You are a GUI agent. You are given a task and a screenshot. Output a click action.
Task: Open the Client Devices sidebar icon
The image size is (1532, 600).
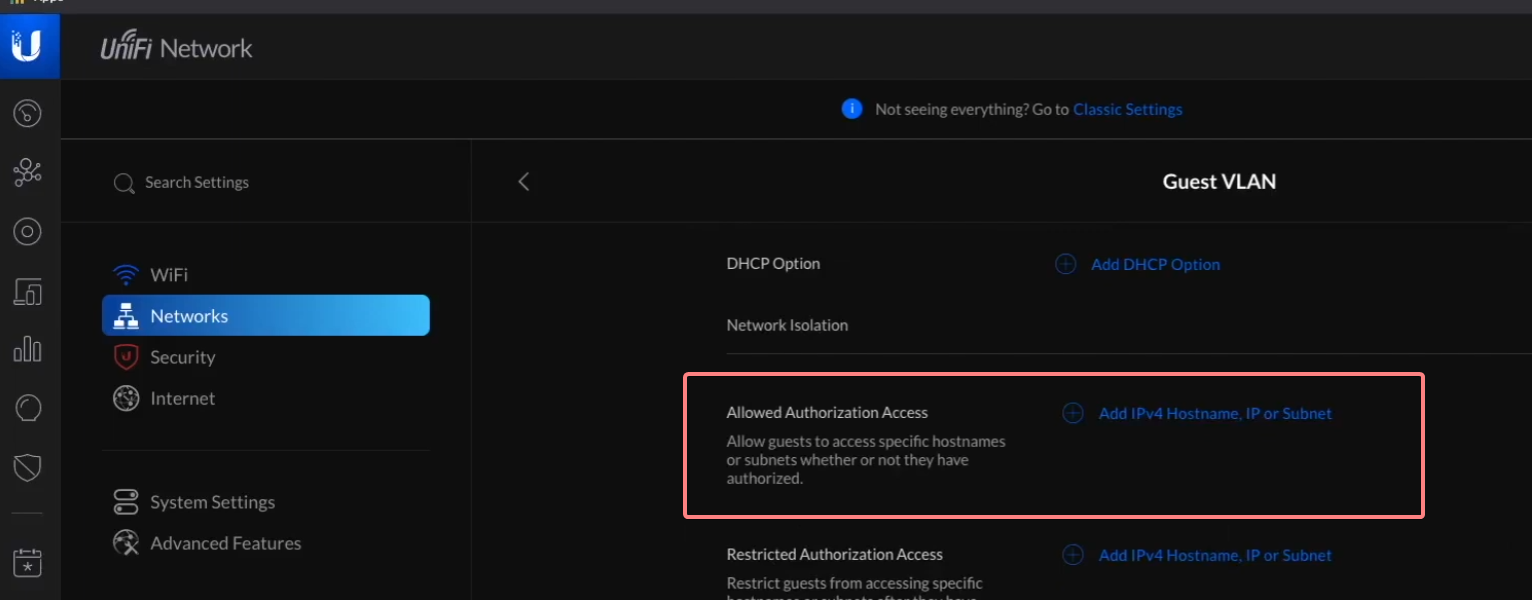click(x=27, y=292)
